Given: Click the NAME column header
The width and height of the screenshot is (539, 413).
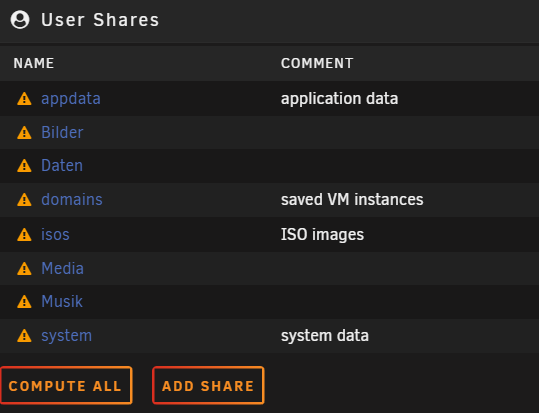Looking at the screenshot, I should coord(34,63).
